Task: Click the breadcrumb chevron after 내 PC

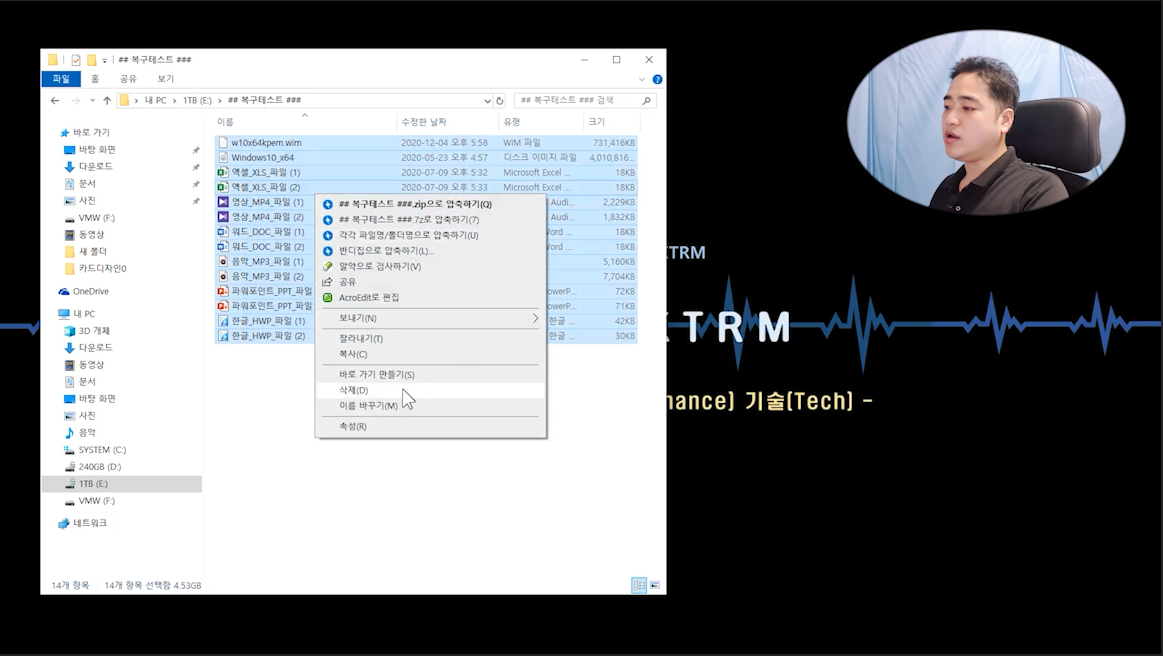Action: tap(174, 100)
